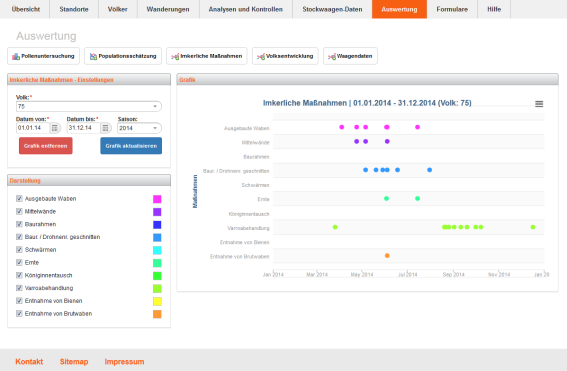Toggle Baur. / Drohnenr. geschnitten checkbox

(19, 237)
